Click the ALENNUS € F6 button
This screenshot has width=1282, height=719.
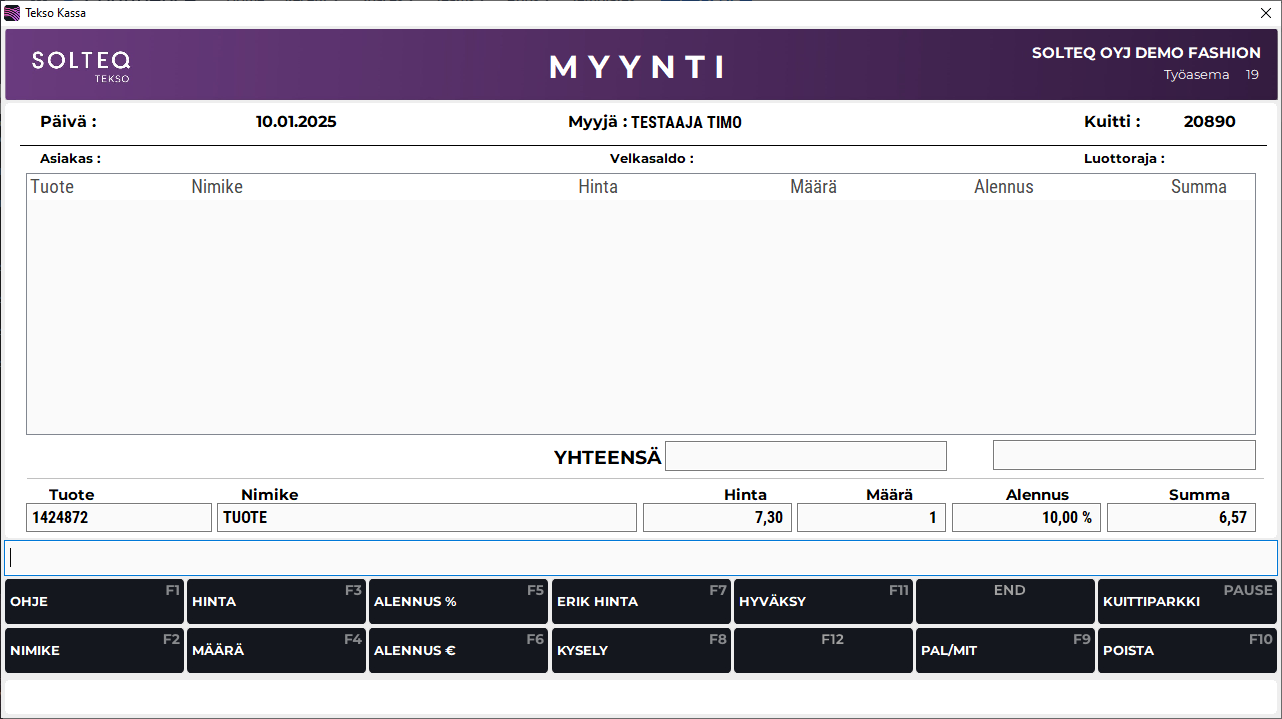pyautogui.click(x=458, y=650)
